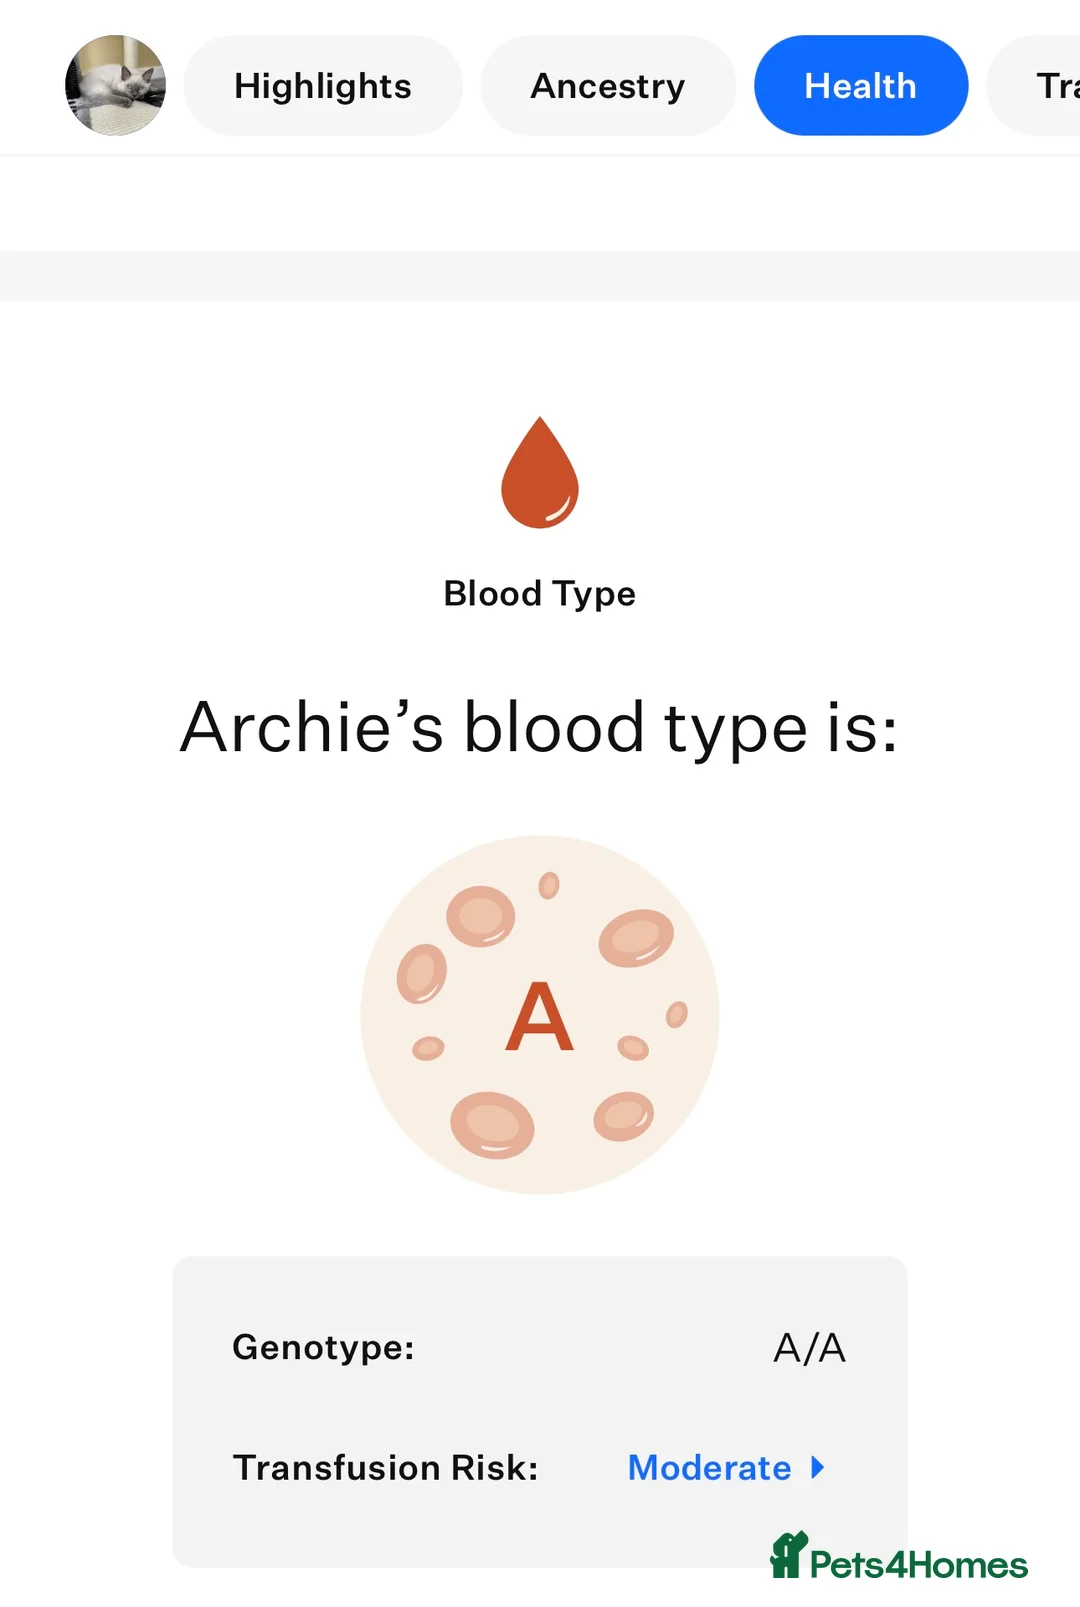Click the "Archie's blood type is:" heading

click(x=539, y=727)
